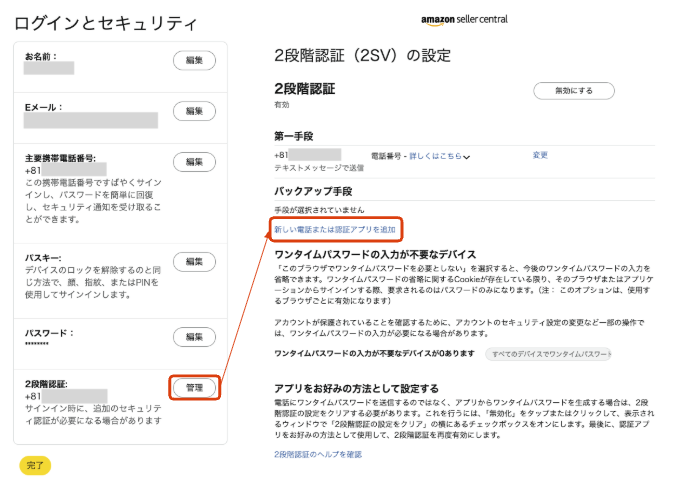676x486 pixels.
Task: Click the yellow 完了 button
Action: [35, 465]
